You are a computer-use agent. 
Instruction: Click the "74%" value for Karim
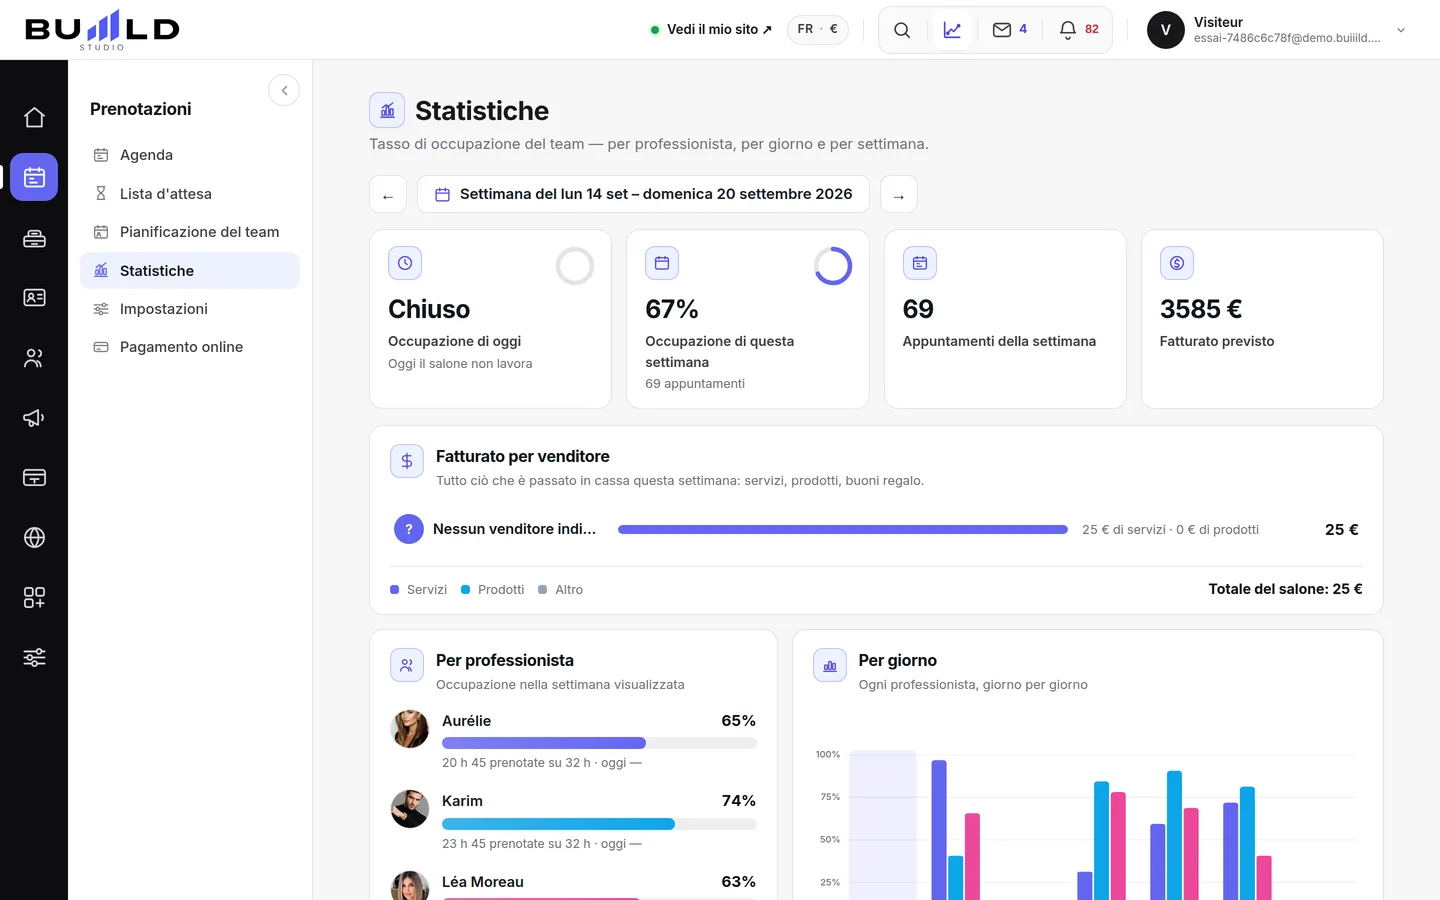point(739,801)
